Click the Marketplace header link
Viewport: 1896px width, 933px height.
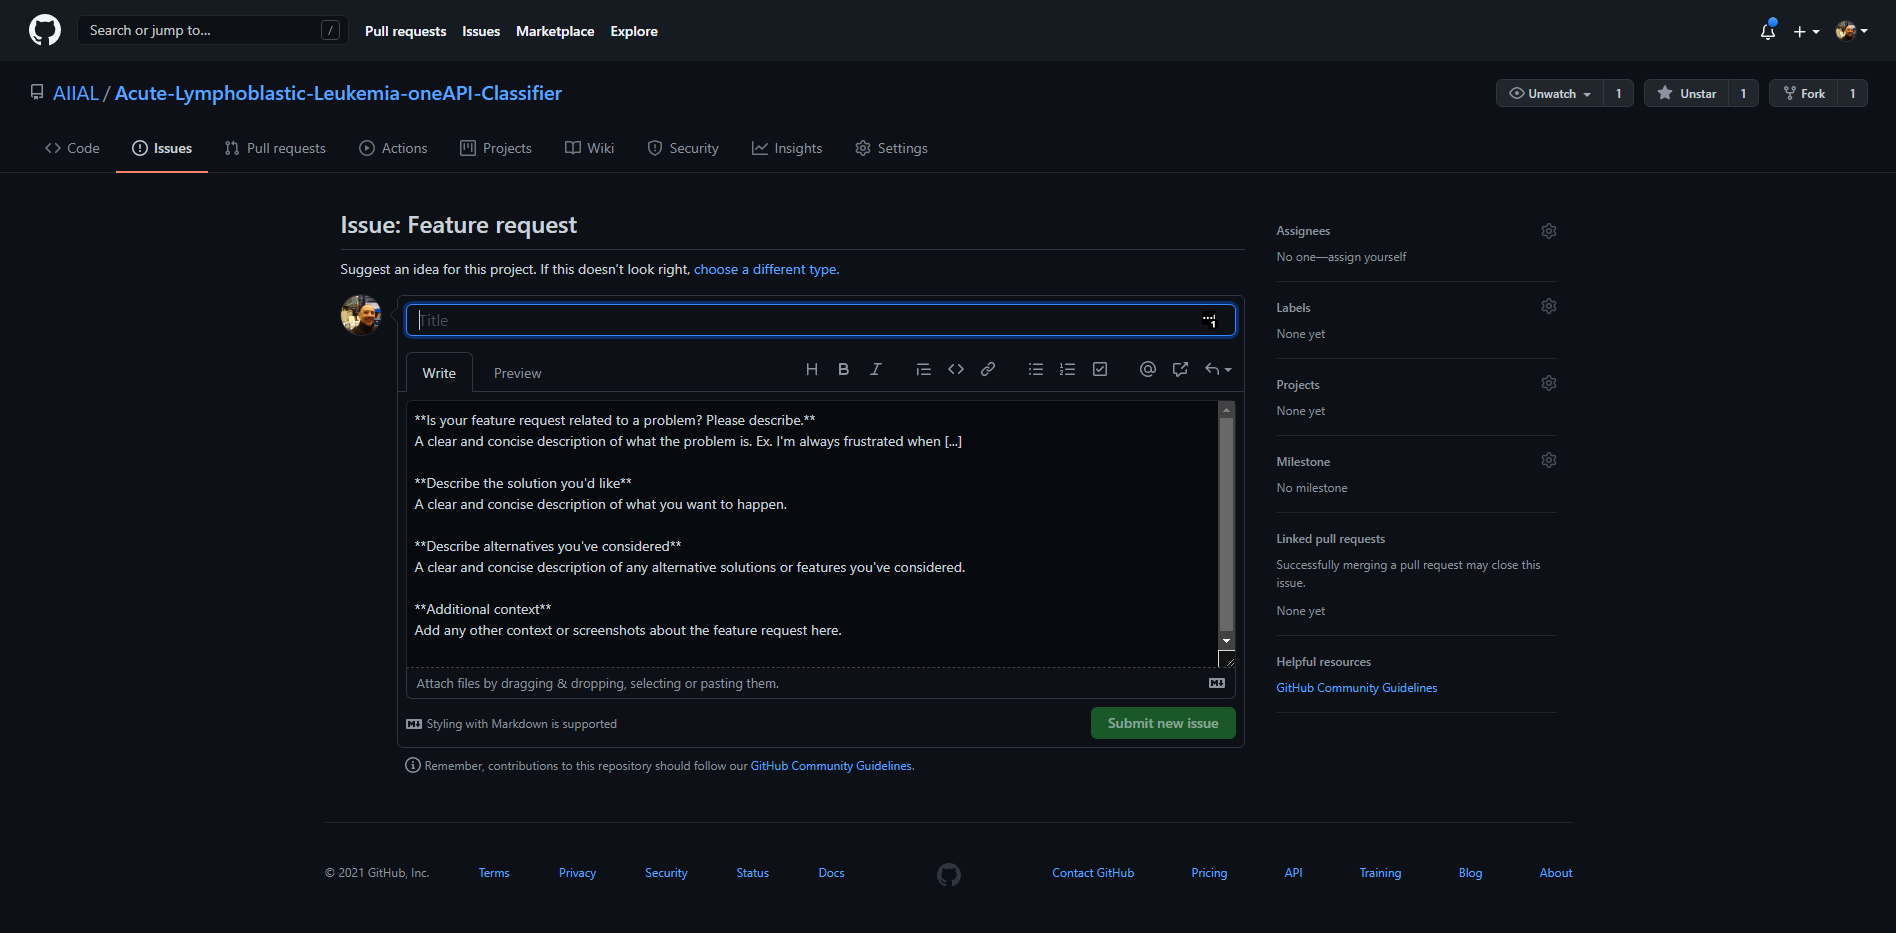[555, 31]
